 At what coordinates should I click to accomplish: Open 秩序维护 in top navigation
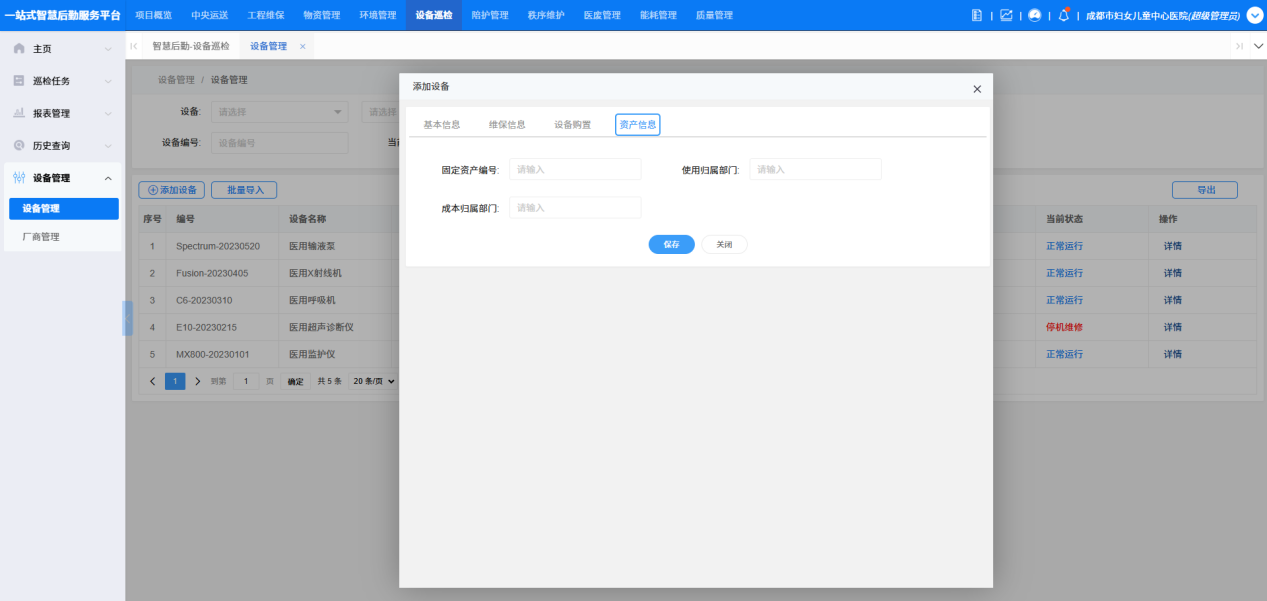coord(546,15)
